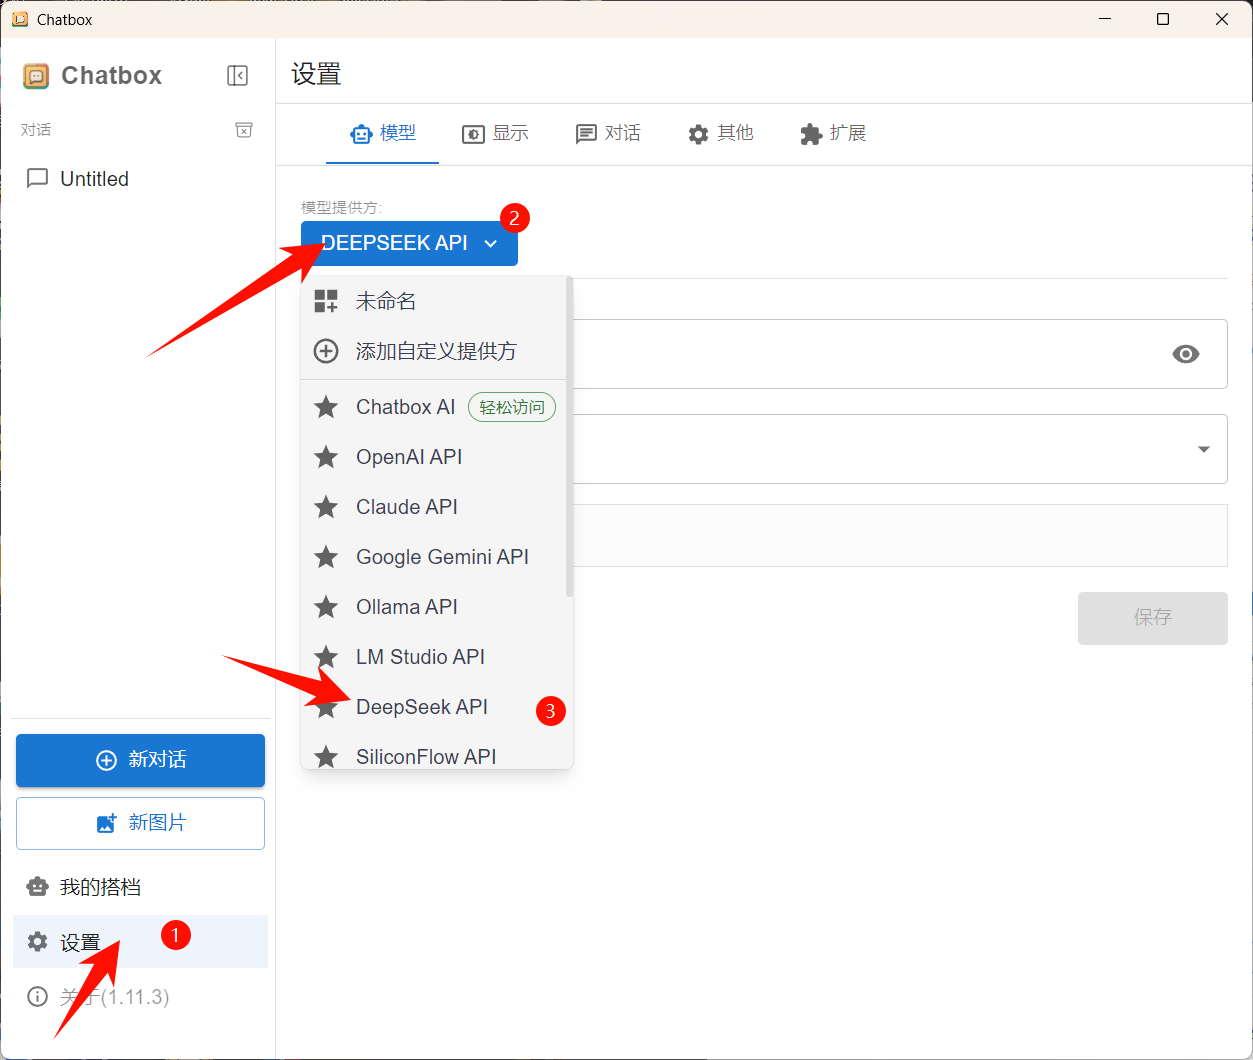
Task: Click the plus icon inside 新对话 button
Action: [106, 760]
